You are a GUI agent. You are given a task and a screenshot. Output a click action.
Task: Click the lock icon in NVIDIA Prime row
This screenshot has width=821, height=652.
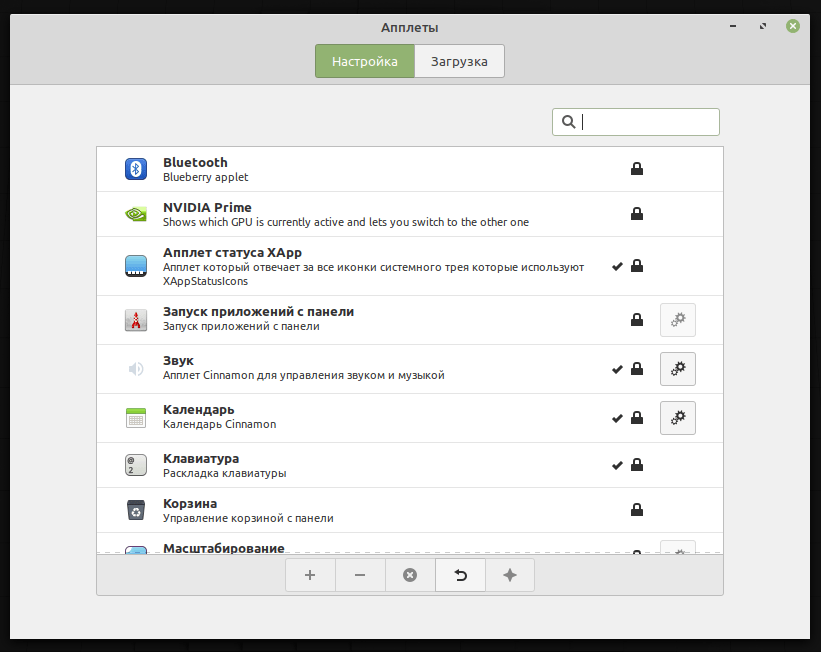[x=637, y=214]
